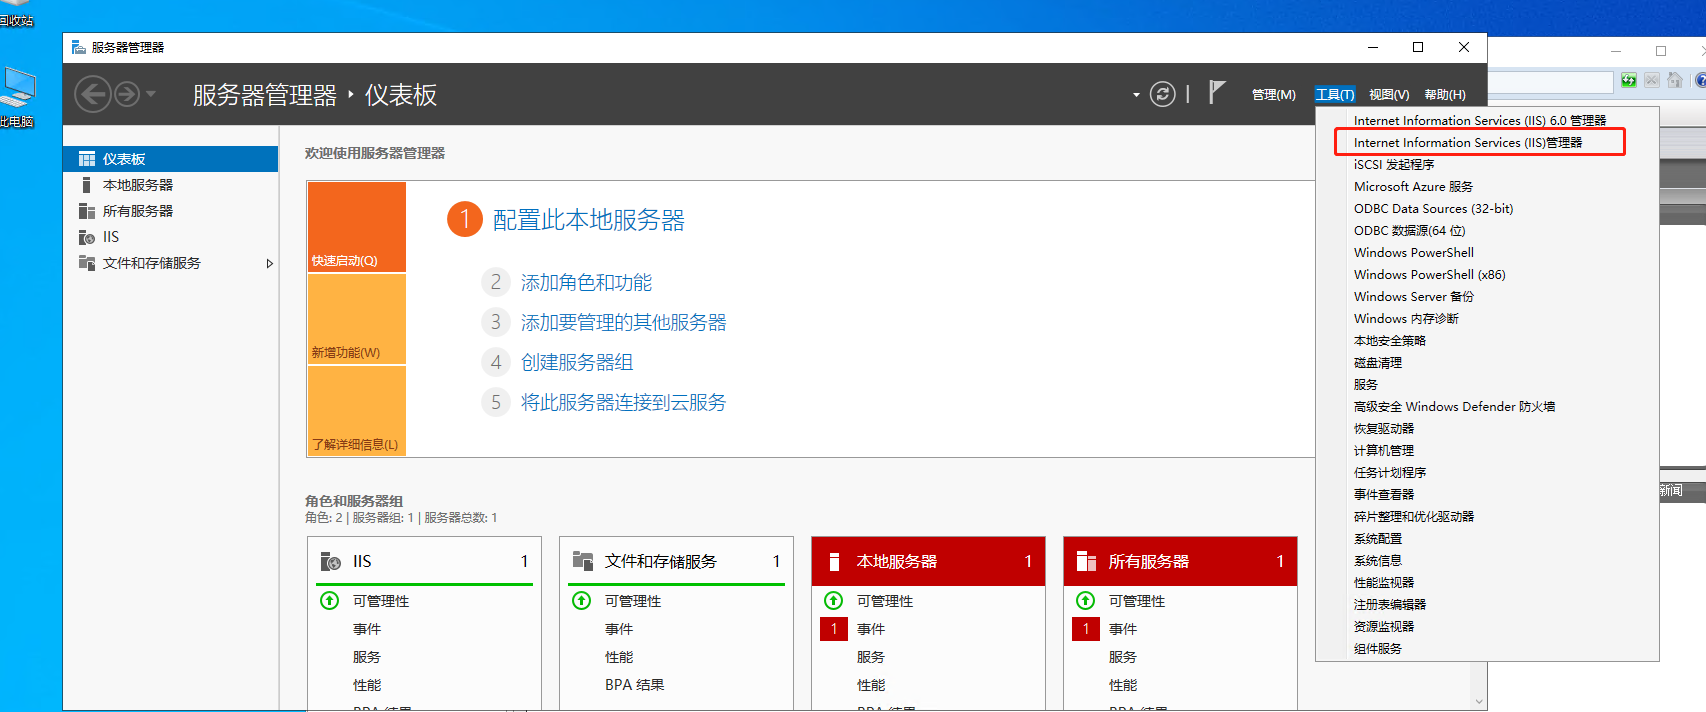Open navigation history dropdown next to forward arrow

(151, 95)
